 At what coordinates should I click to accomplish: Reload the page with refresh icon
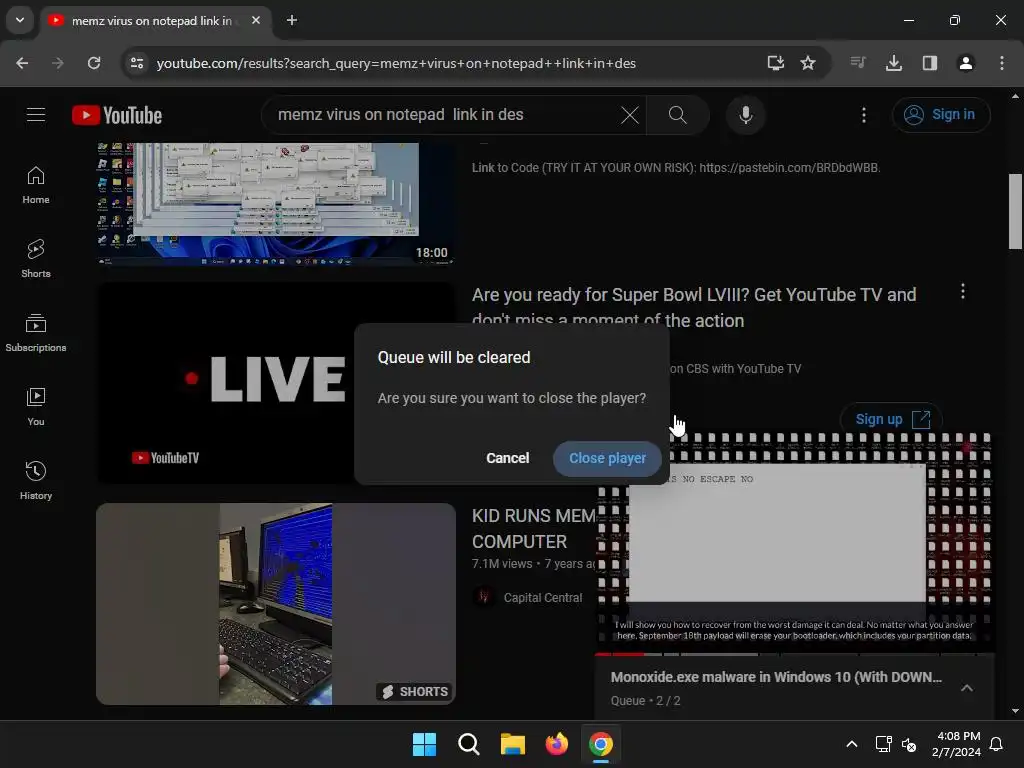(x=94, y=63)
